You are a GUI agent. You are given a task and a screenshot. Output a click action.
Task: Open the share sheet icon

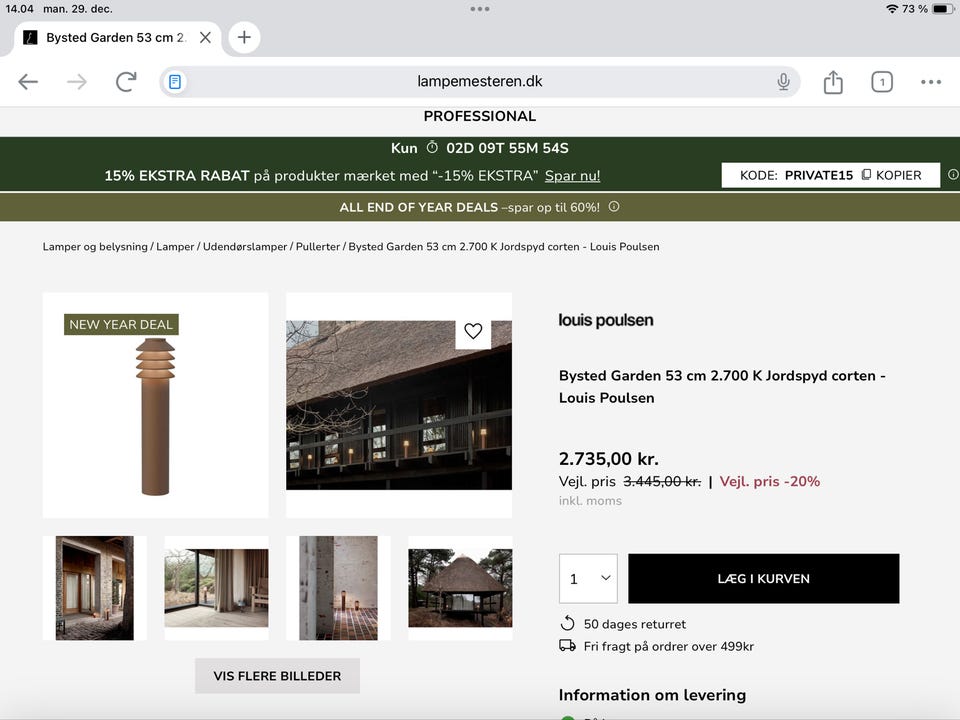point(833,81)
